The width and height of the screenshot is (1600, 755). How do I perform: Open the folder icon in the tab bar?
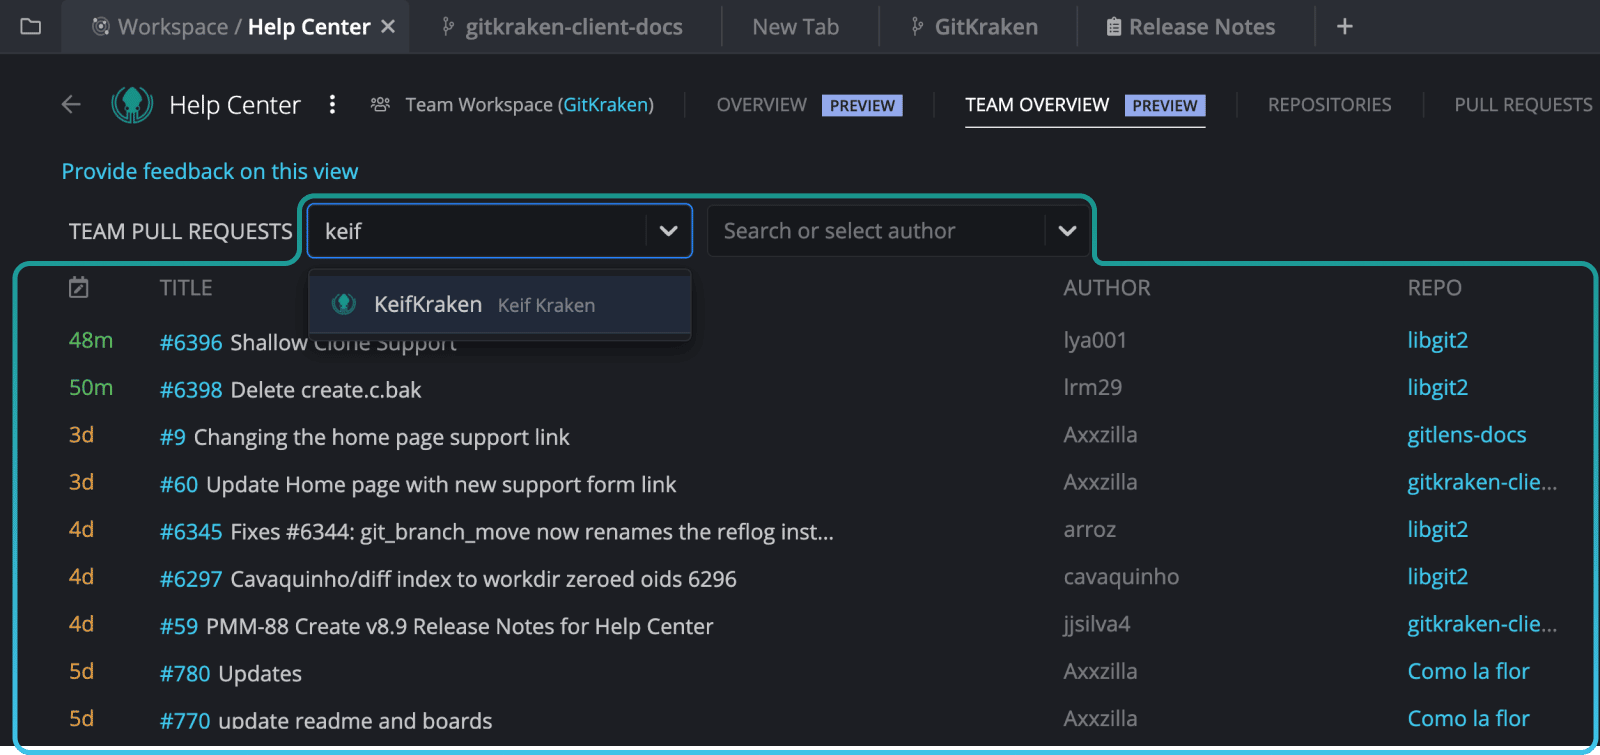31,27
